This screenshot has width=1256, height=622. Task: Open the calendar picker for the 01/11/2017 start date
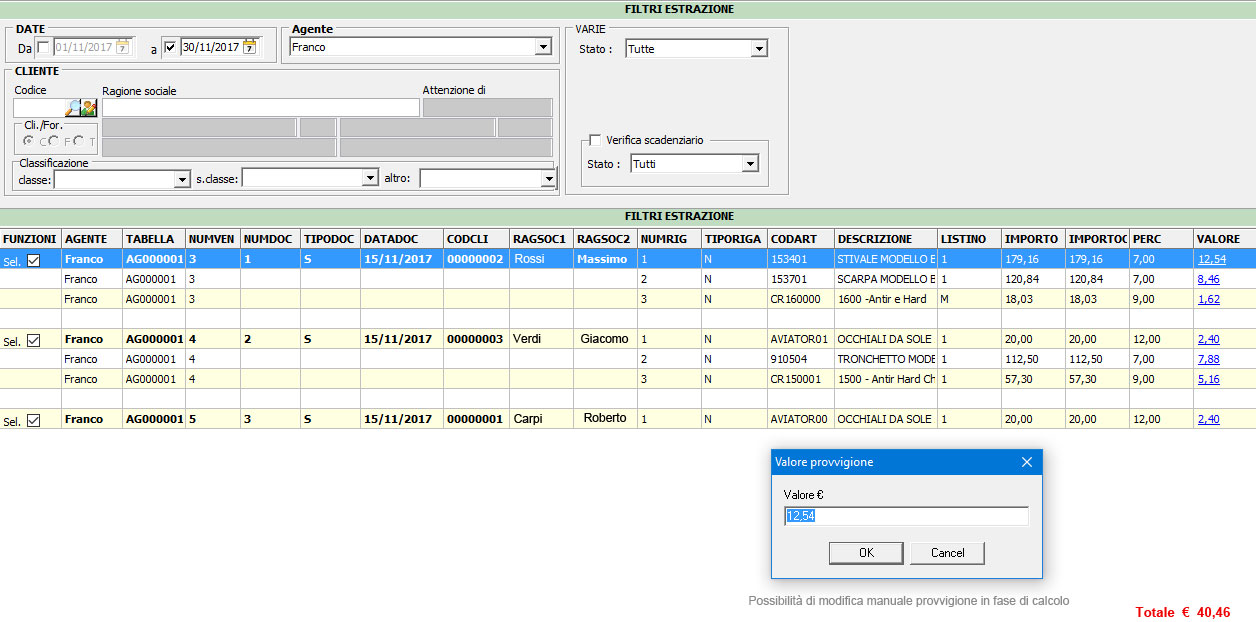pos(123,47)
